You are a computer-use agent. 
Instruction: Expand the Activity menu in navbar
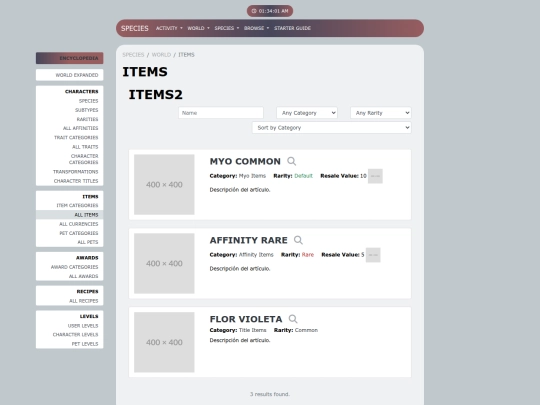169,28
